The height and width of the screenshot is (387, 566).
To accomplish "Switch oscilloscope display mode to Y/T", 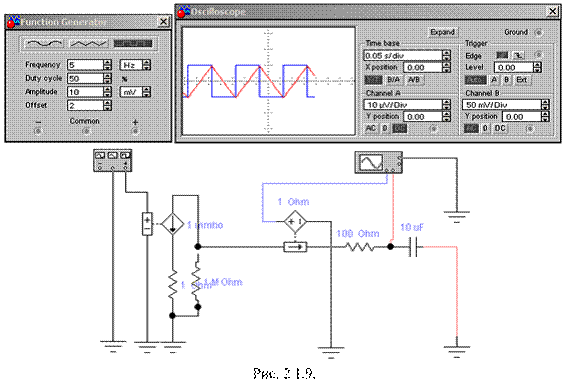I will (x=373, y=80).
